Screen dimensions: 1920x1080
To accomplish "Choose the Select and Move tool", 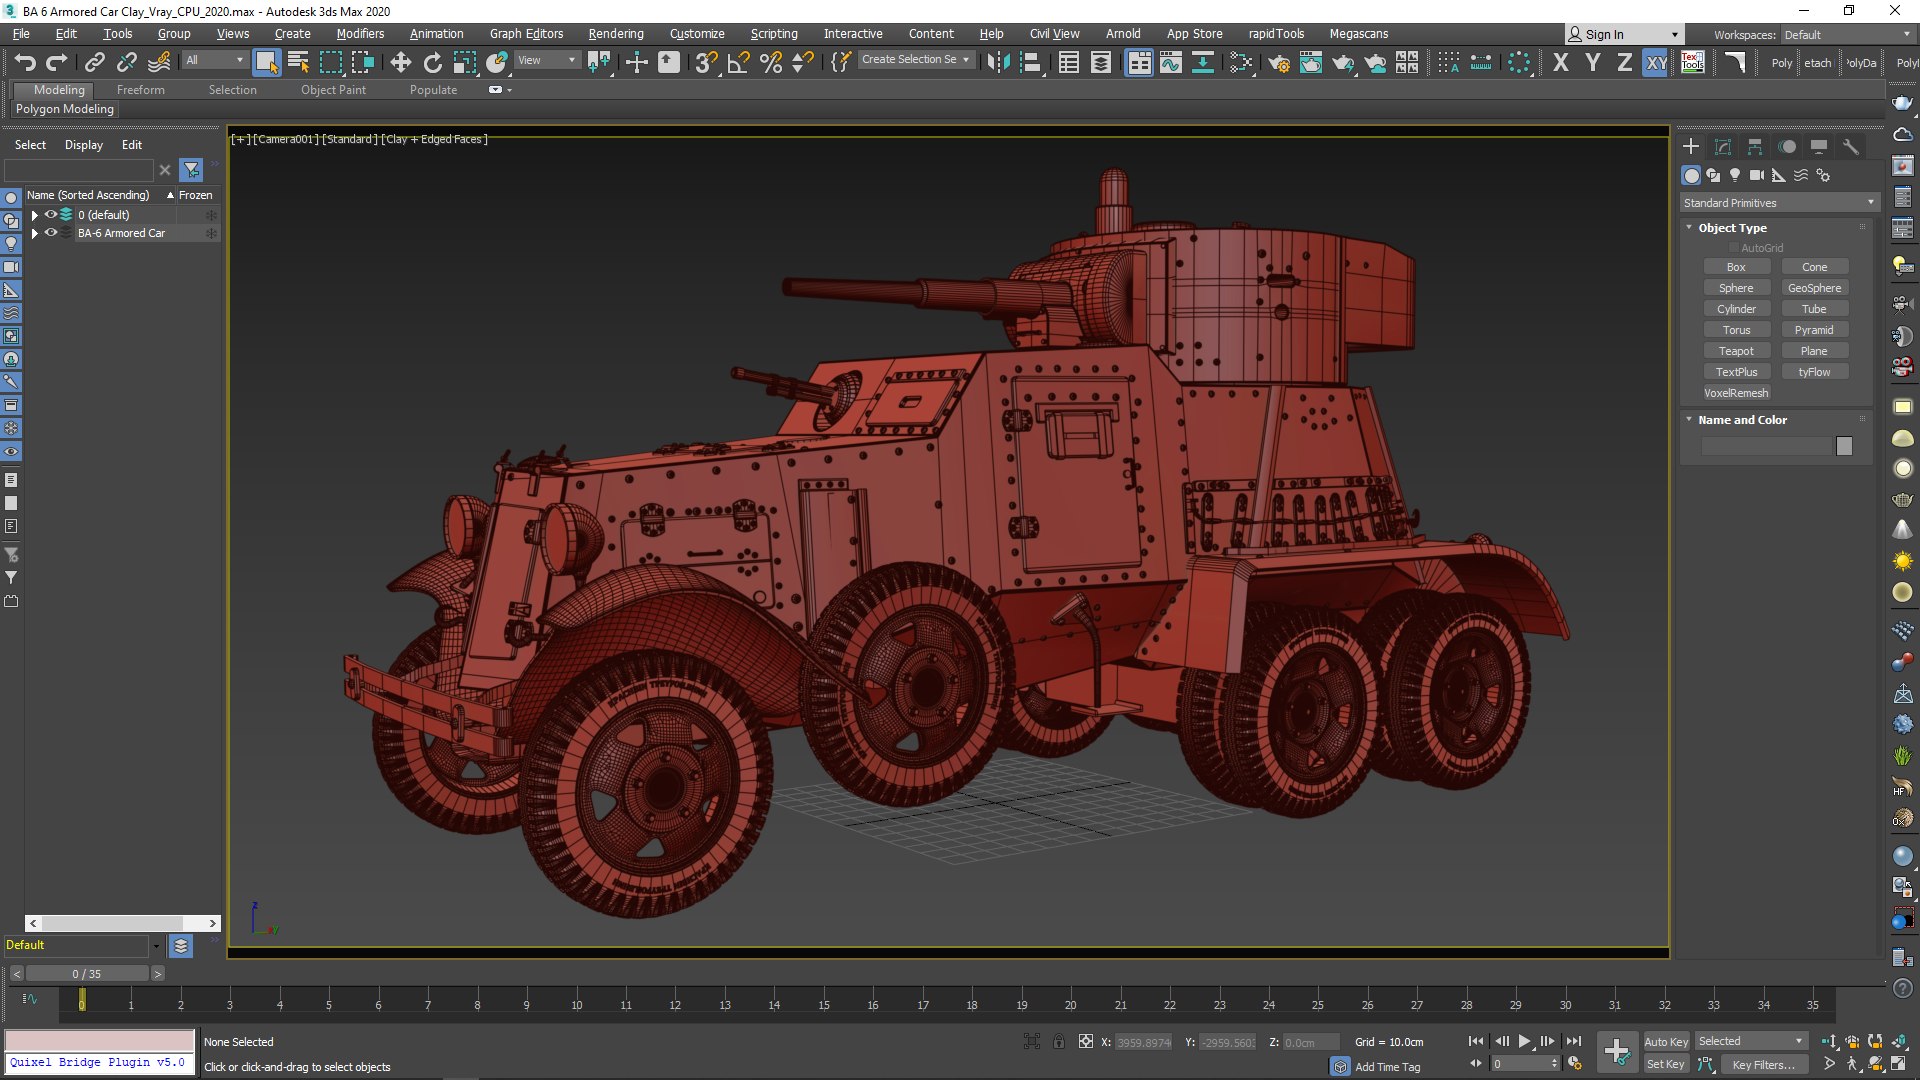I will [x=401, y=63].
